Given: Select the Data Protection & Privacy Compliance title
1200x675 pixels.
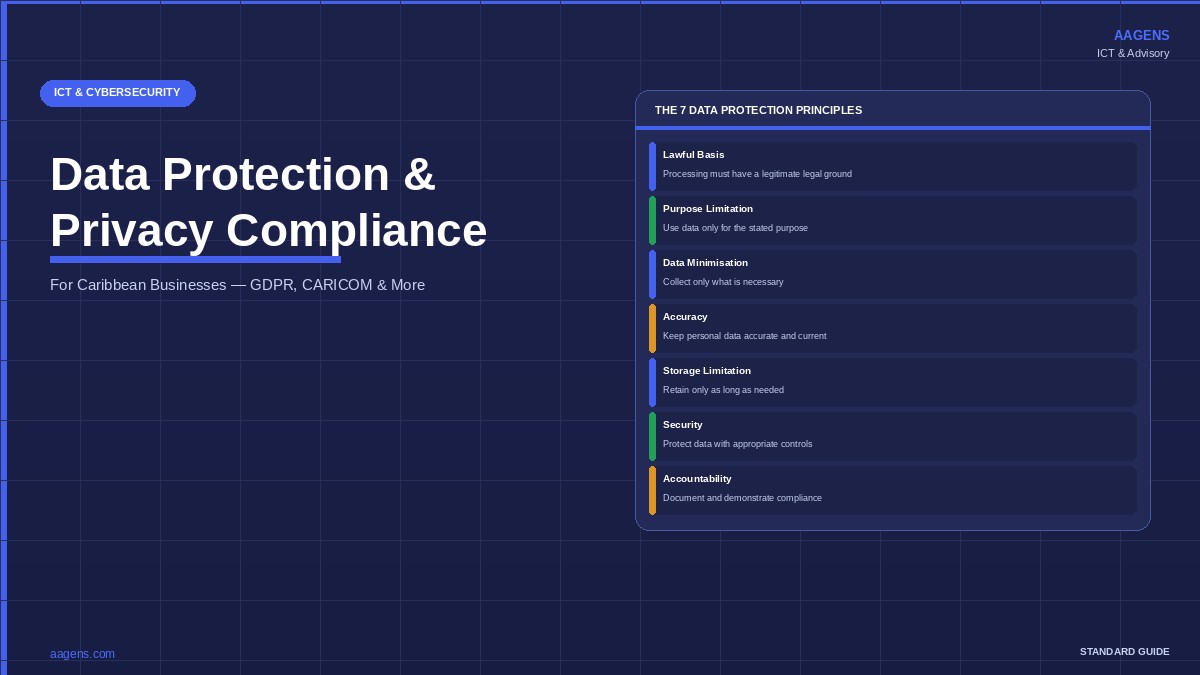Looking at the screenshot, I should (x=268, y=202).
